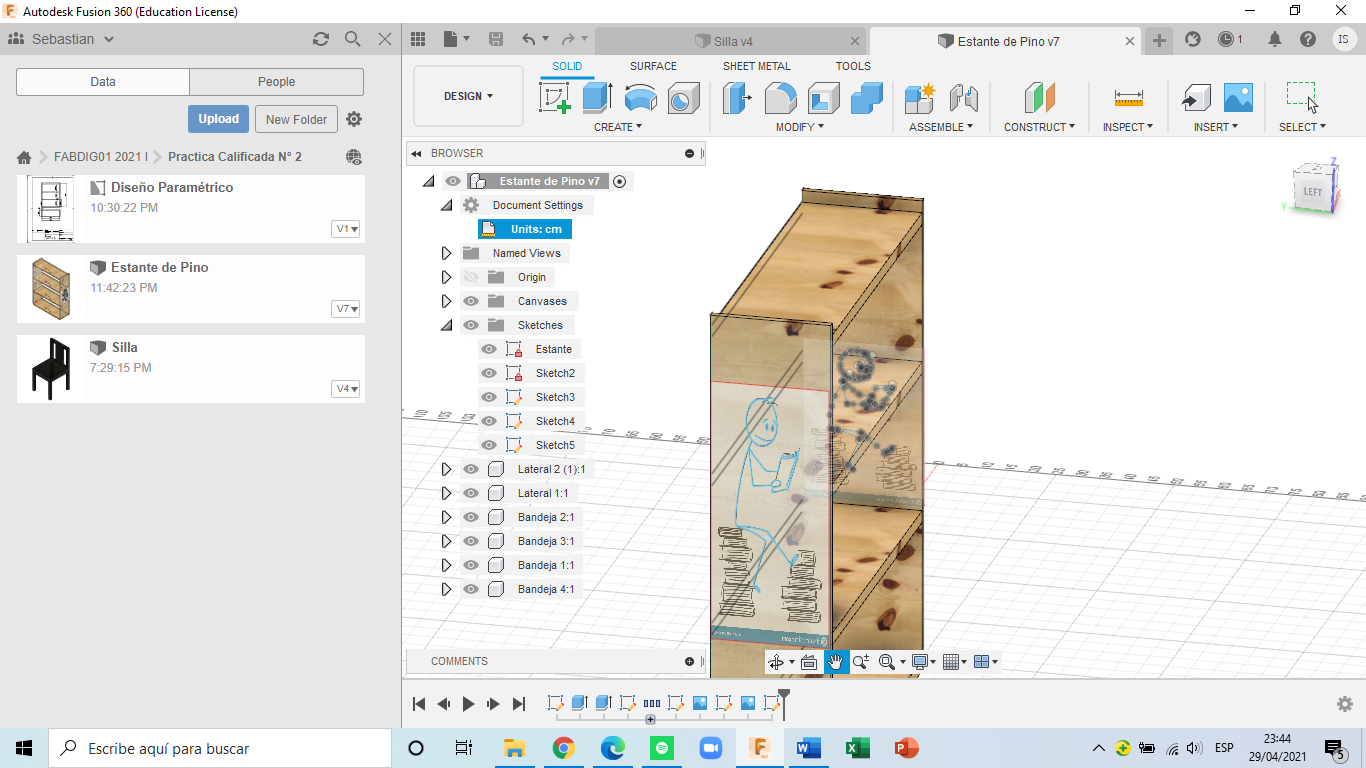Click the timeline end marker
Image resolution: width=1366 pixels, height=768 pixels.
tap(784, 694)
